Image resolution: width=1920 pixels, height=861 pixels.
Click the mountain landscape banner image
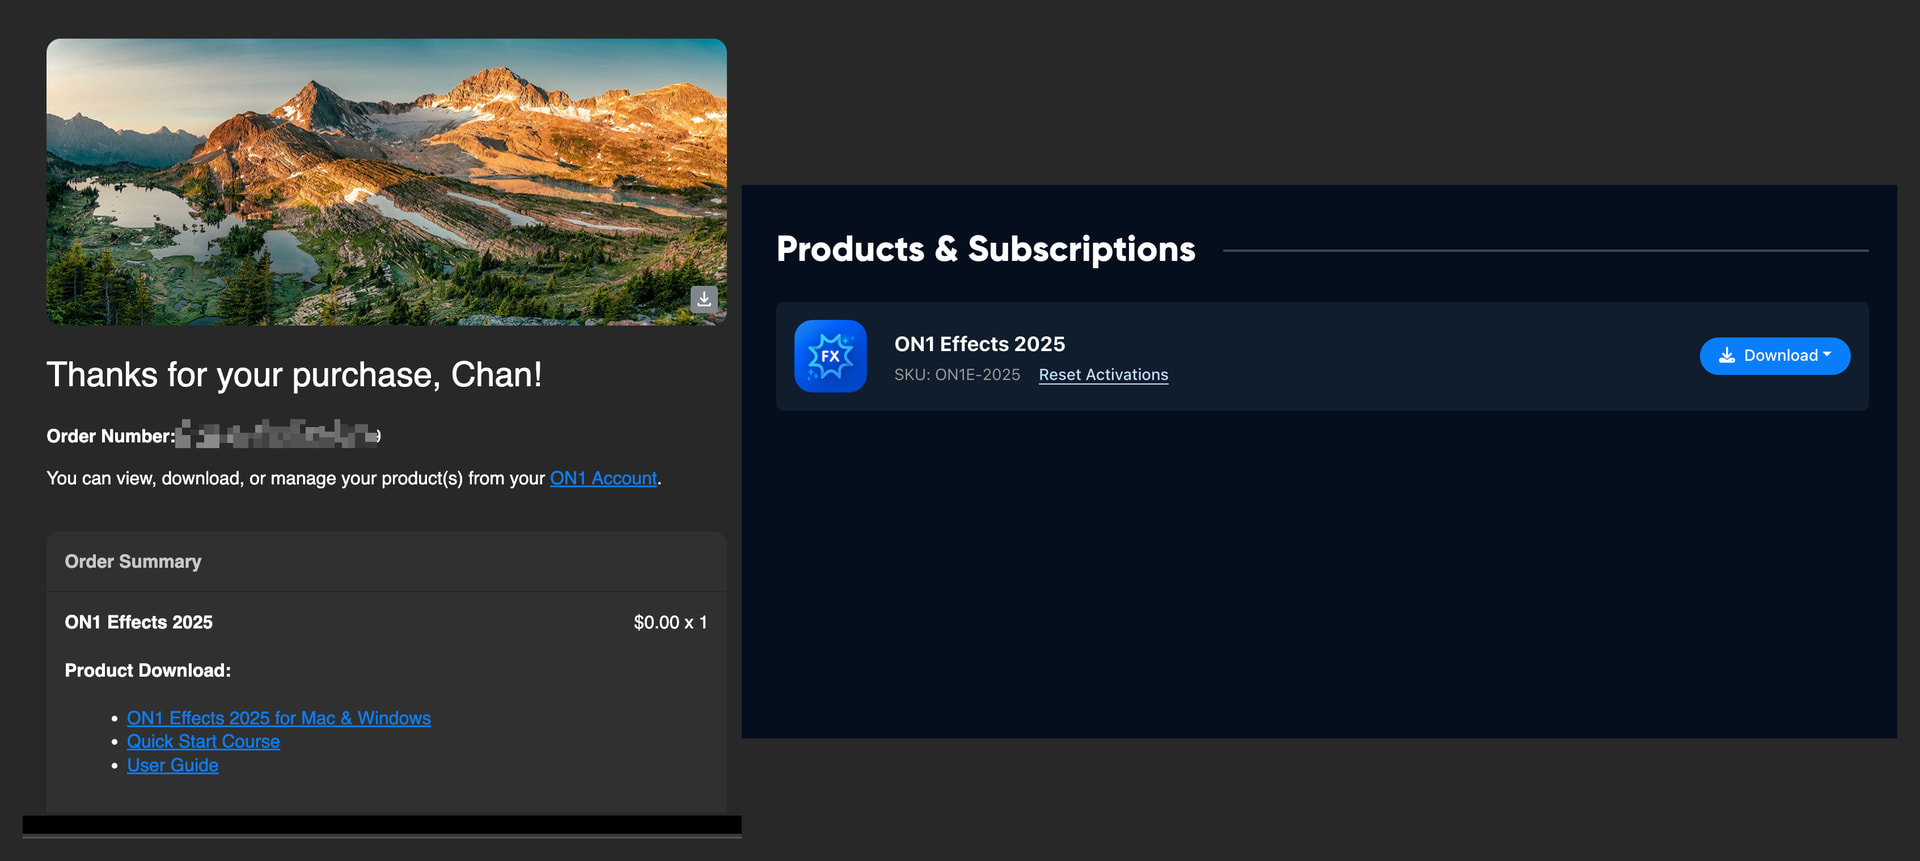386,180
